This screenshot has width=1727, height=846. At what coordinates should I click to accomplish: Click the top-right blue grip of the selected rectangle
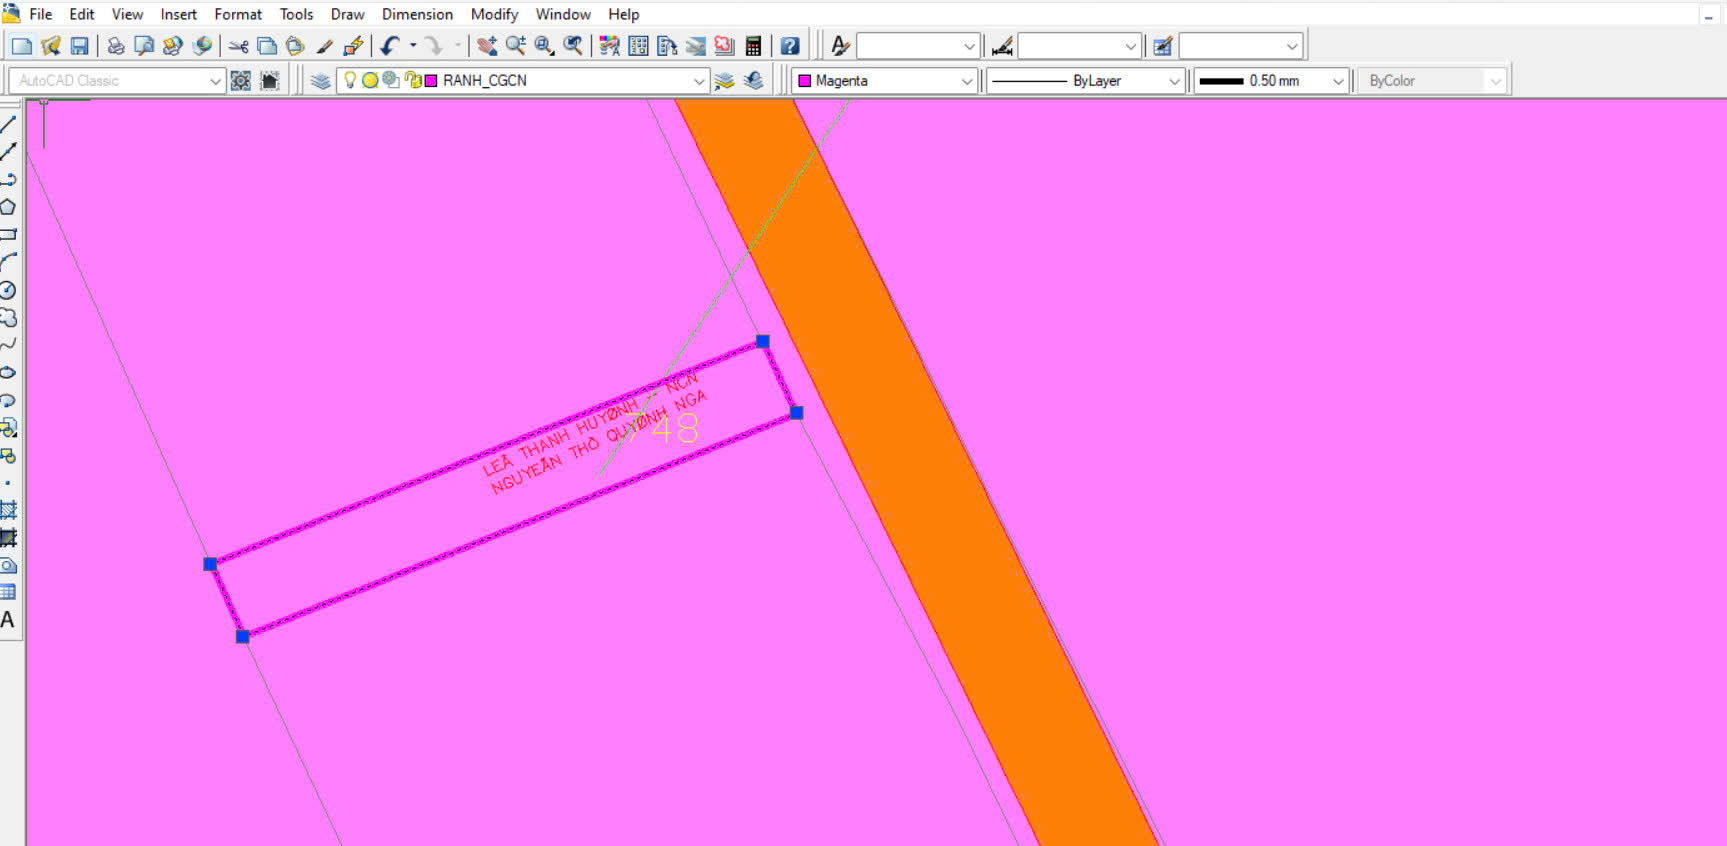point(763,341)
